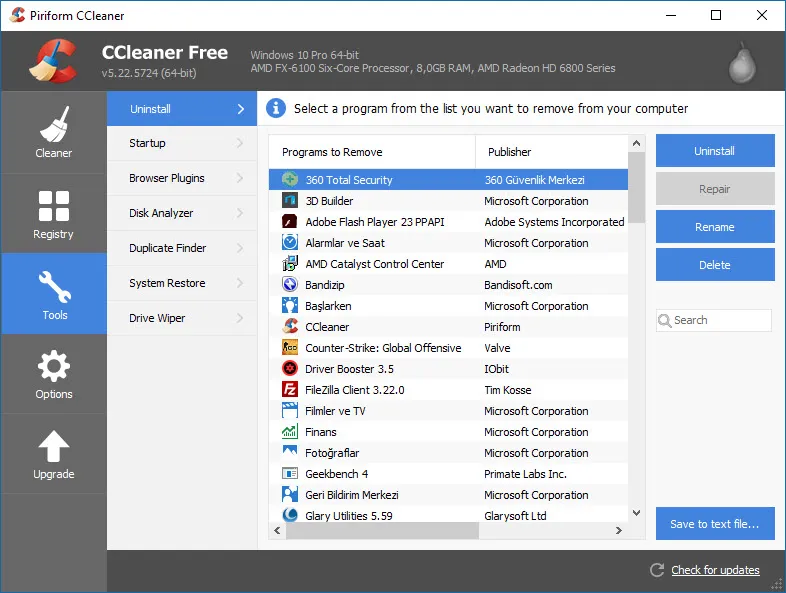786x593 pixels.
Task: Click the CCleaner logo in header
Action: point(54,61)
